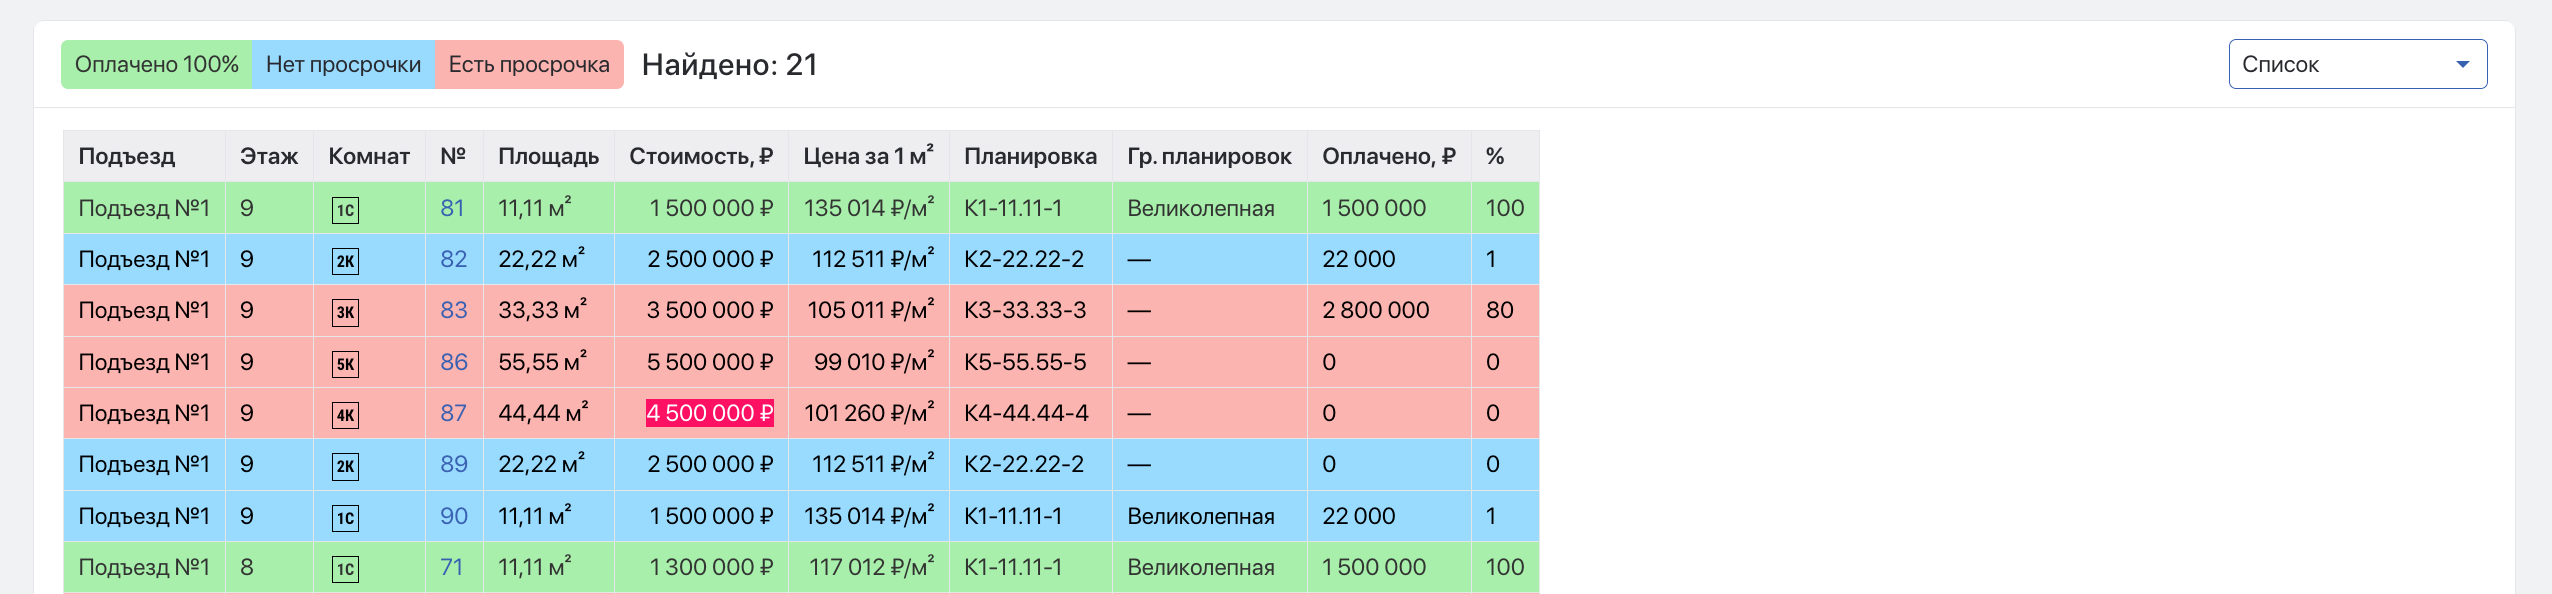The width and height of the screenshot is (2552, 594).
Task: Click the K3-33.33-3 layout cell
Action: (x=1025, y=310)
